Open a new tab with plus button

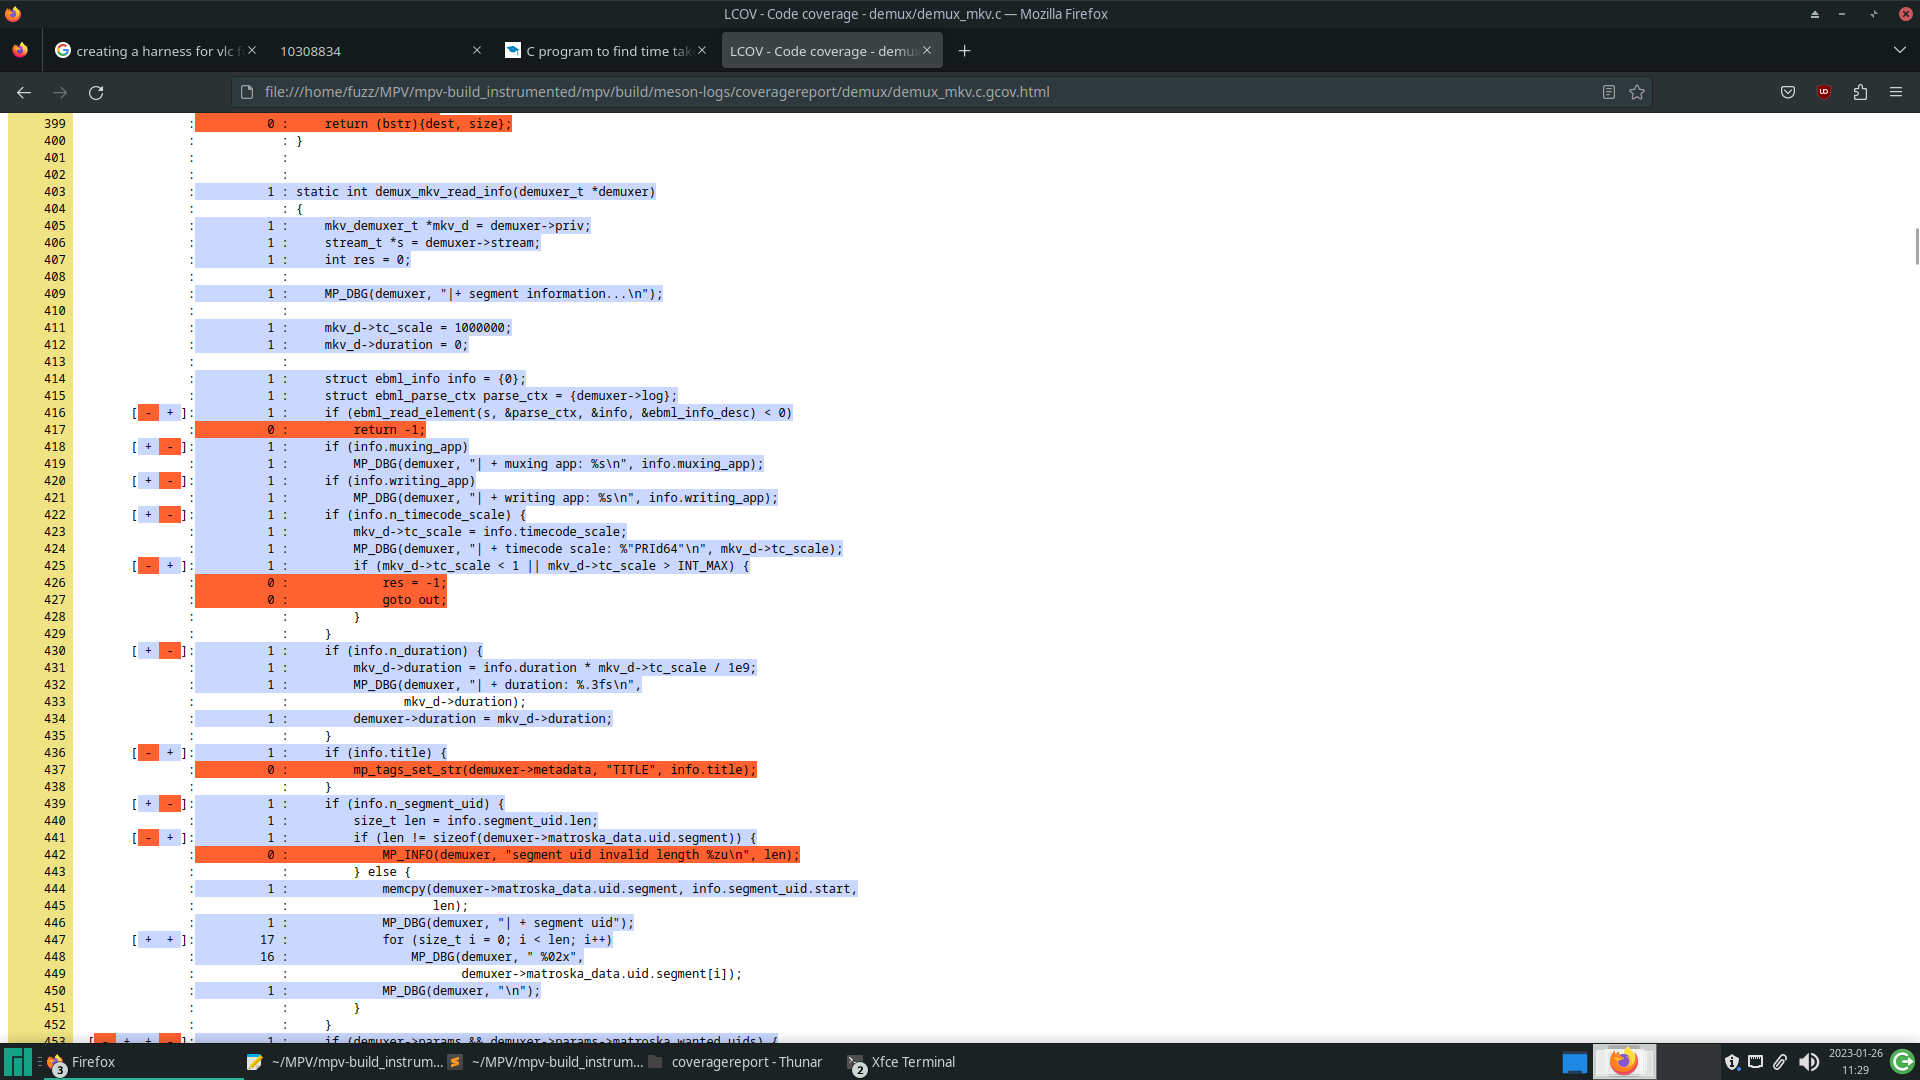pos(964,51)
